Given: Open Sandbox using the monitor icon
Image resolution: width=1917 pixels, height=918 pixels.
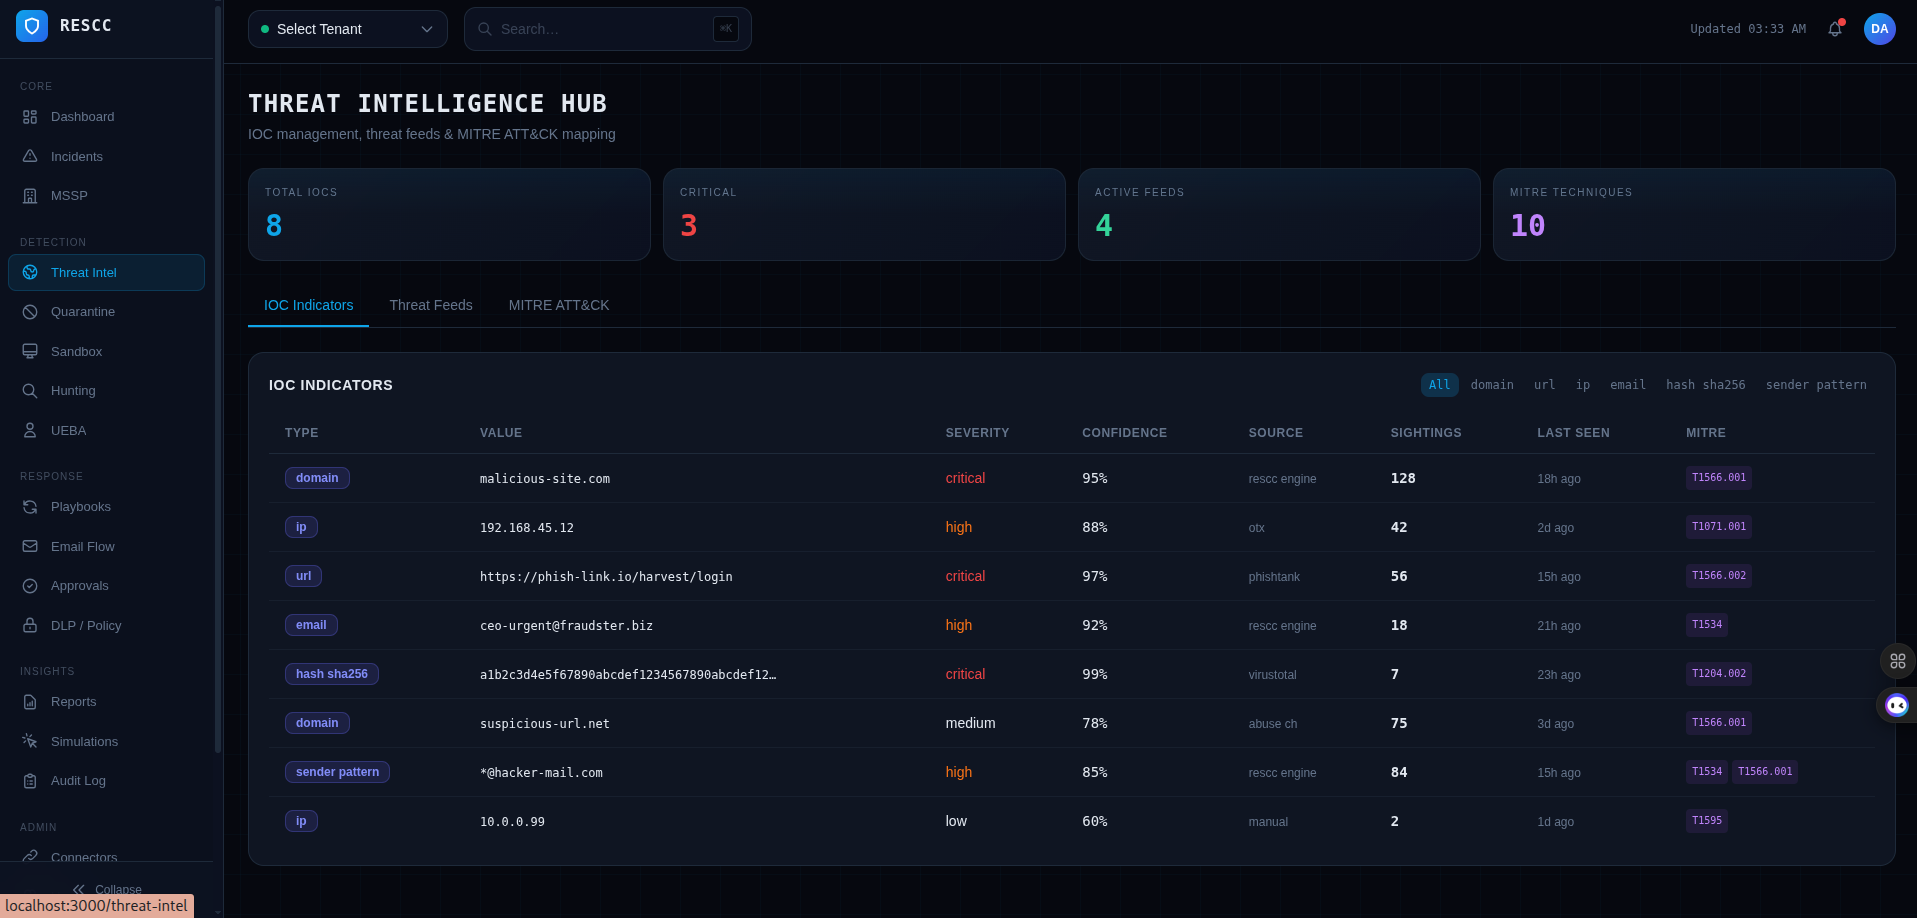Looking at the screenshot, I should point(30,351).
